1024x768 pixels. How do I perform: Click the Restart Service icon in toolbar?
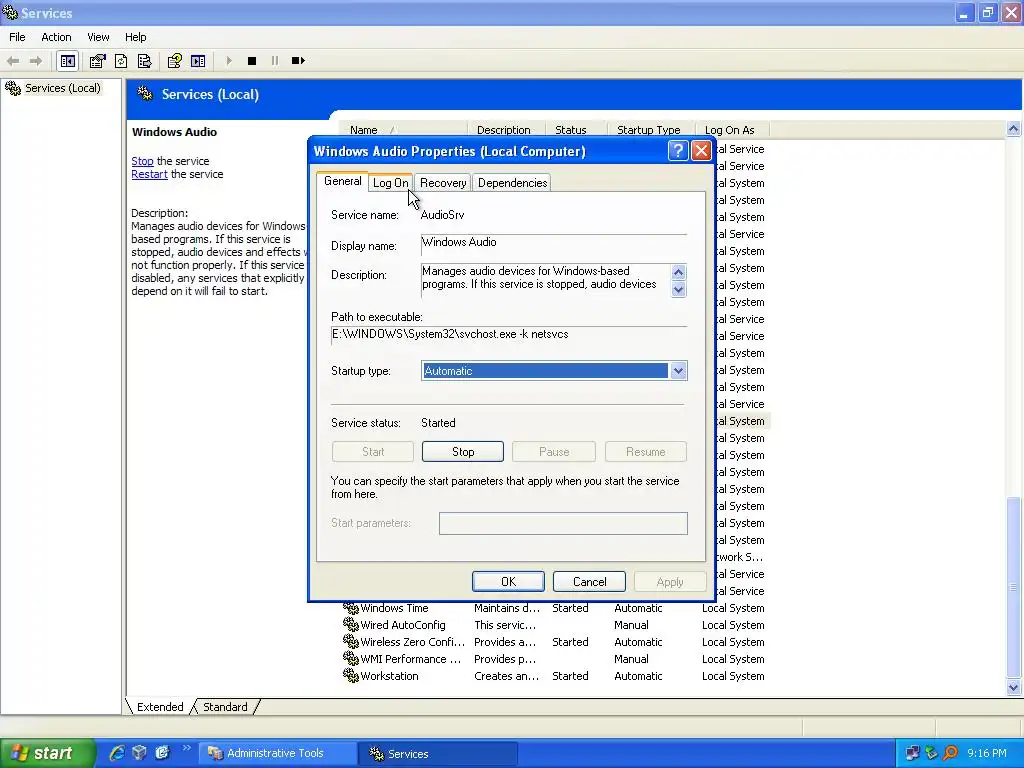(298, 61)
